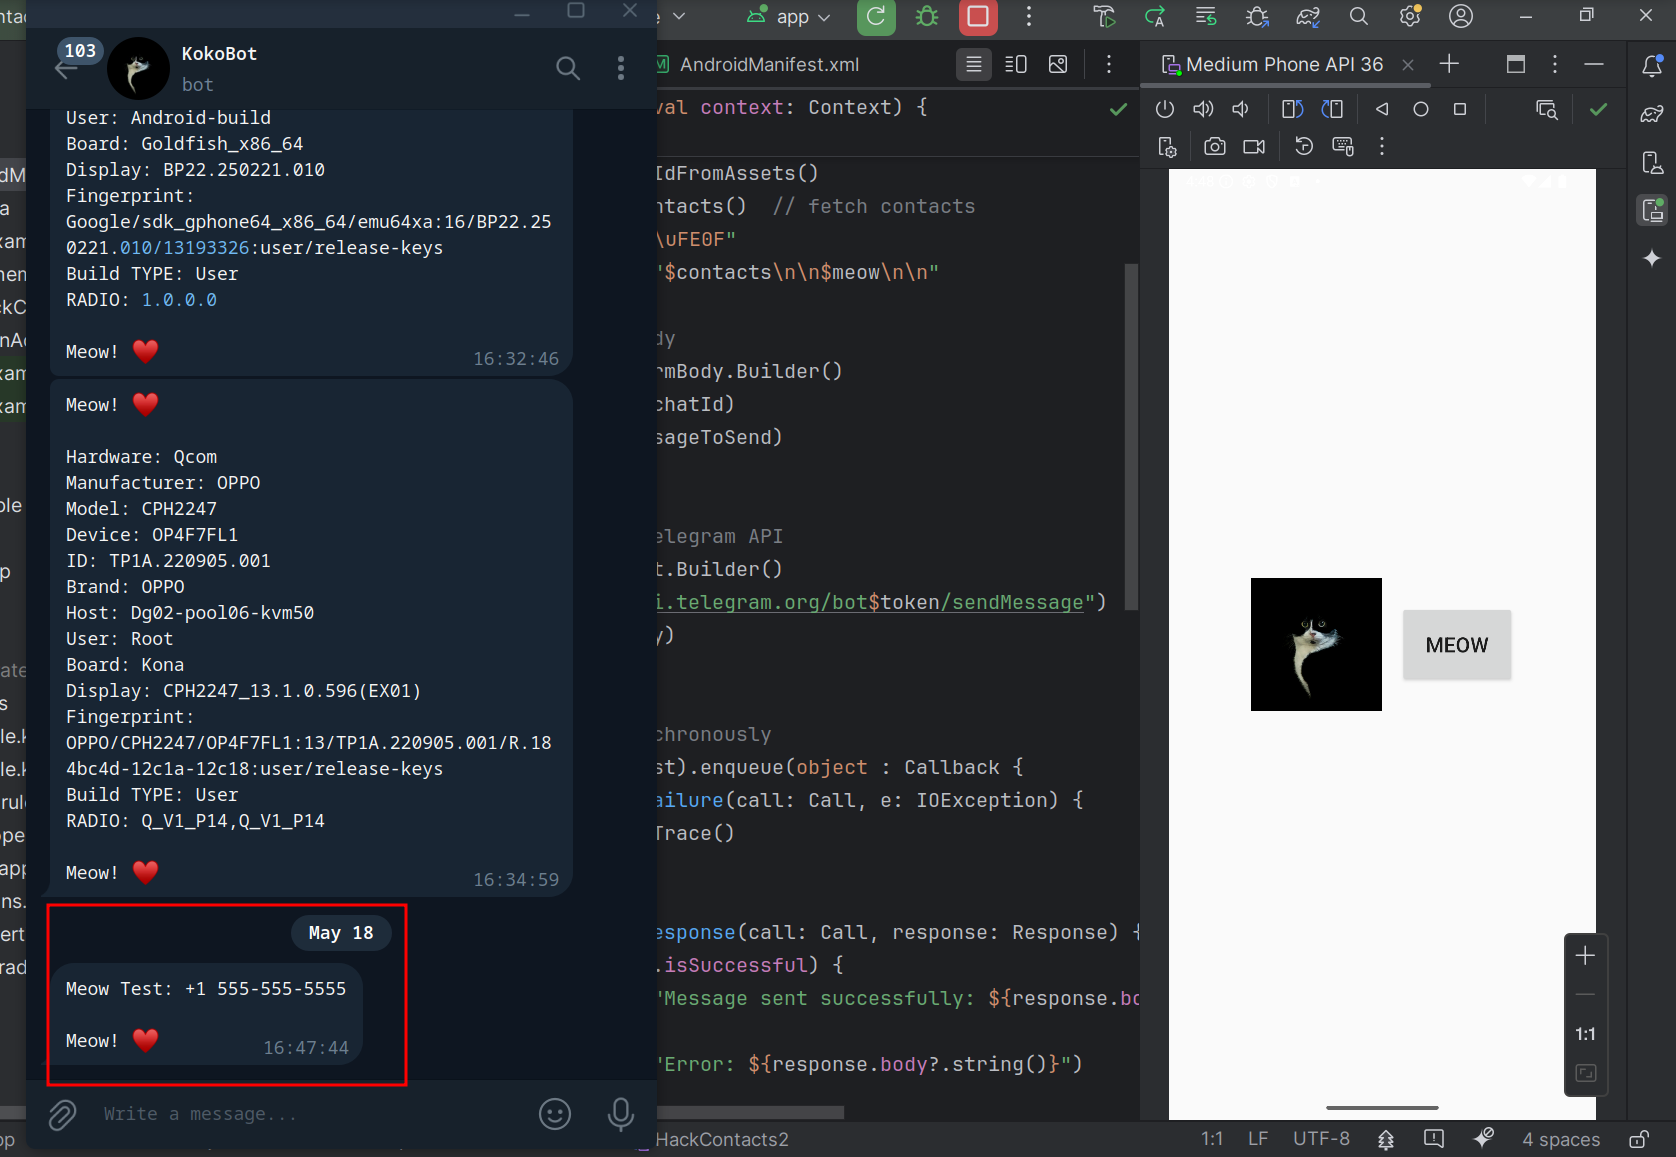Start voice message recording

(621, 1114)
